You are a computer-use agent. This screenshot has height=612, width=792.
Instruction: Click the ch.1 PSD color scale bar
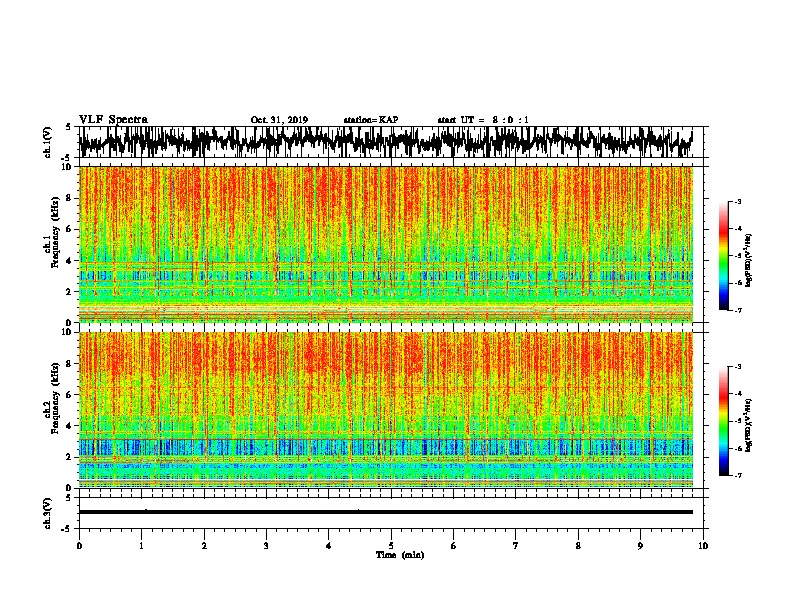click(723, 256)
